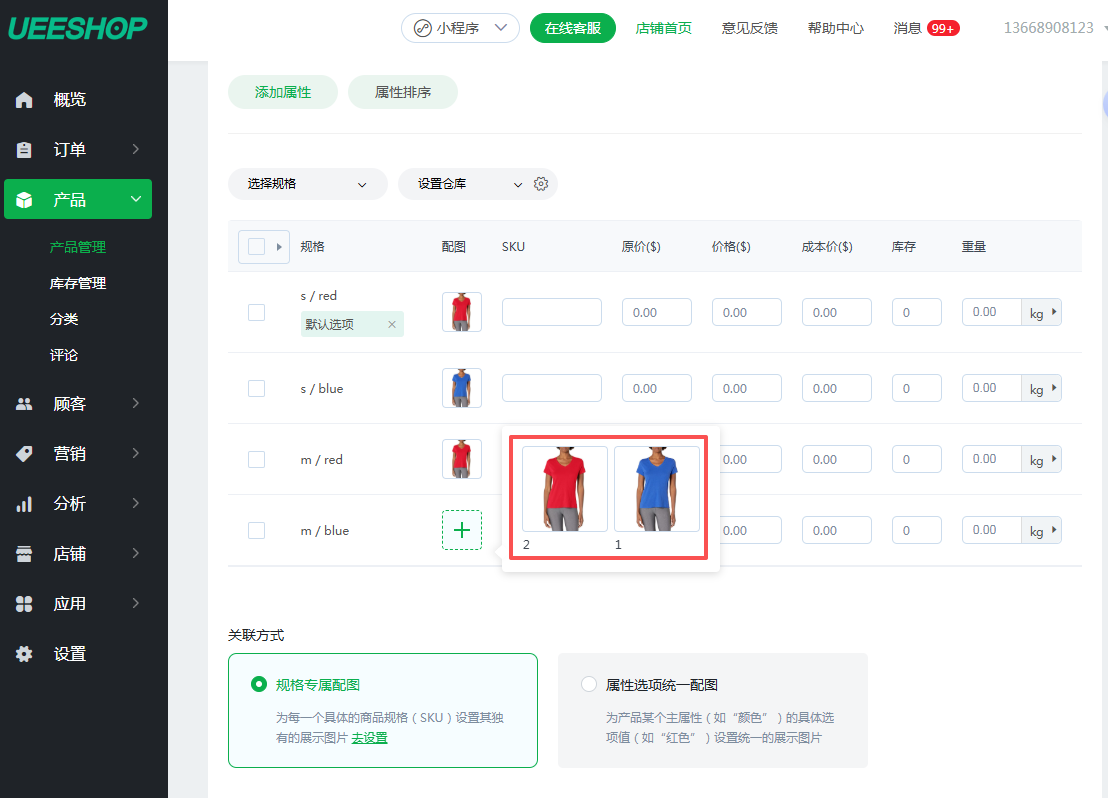Click the Analytics bar chart icon
This screenshot has width=1108, height=798.
pos(25,504)
